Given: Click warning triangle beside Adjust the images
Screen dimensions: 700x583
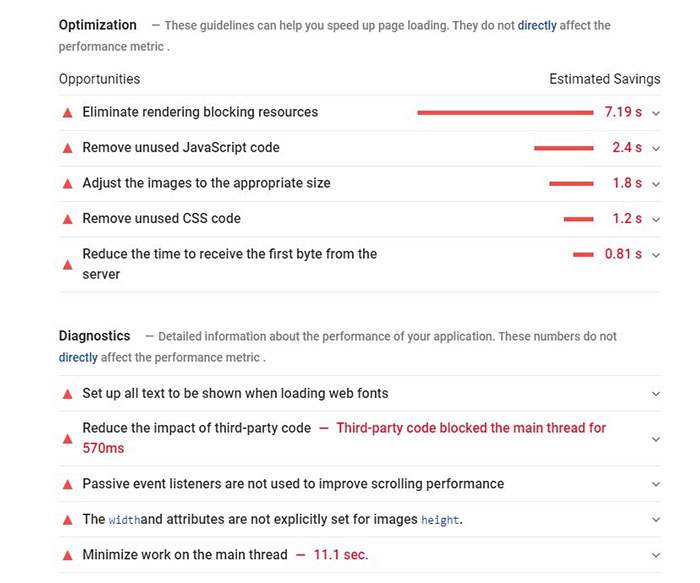Looking at the screenshot, I should 68,184.
